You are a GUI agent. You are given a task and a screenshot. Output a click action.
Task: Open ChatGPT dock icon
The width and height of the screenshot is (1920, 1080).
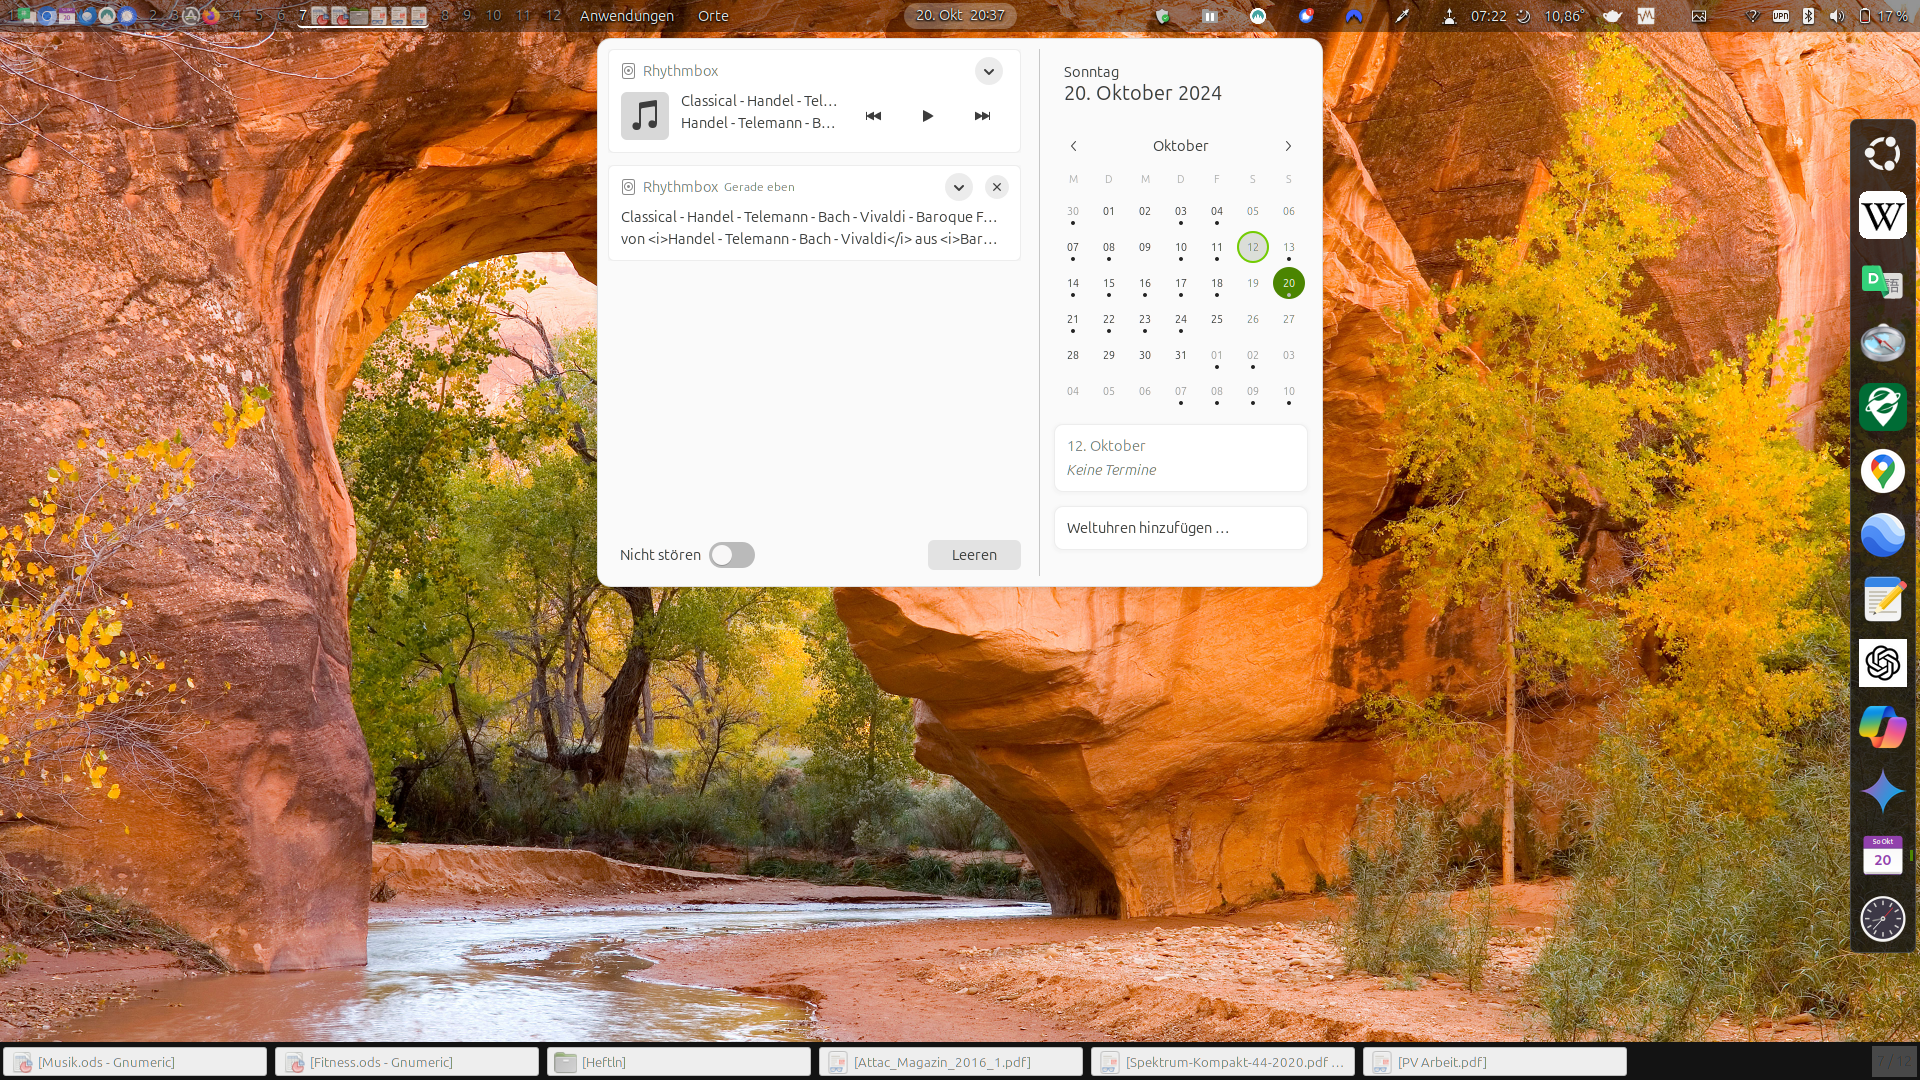pyautogui.click(x=1882, y=663)
